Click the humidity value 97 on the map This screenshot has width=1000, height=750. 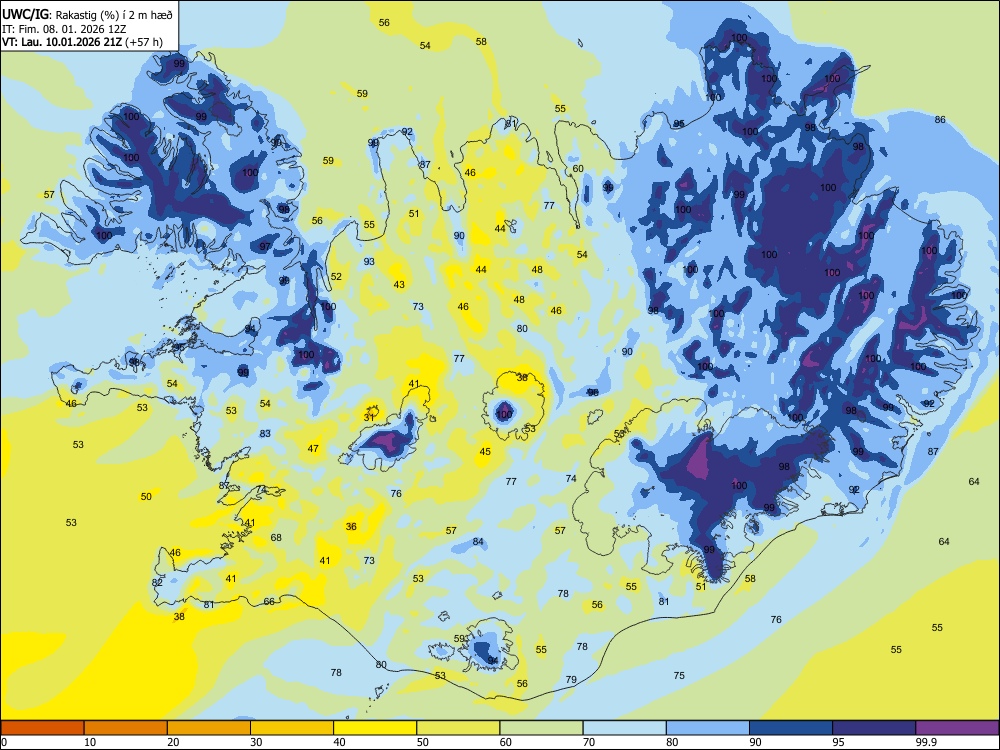[x=265, y=246]
